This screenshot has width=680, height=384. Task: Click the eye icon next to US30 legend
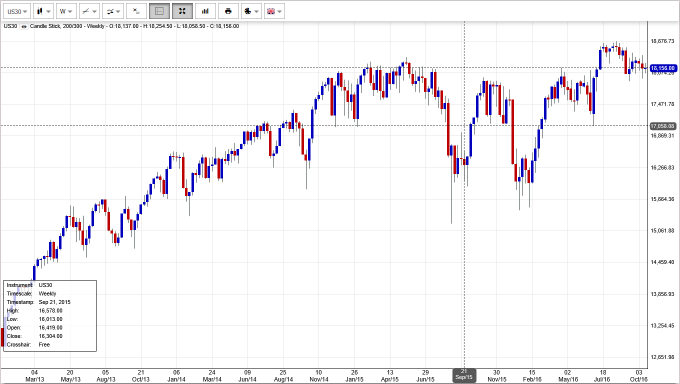[x=24, y=26]
